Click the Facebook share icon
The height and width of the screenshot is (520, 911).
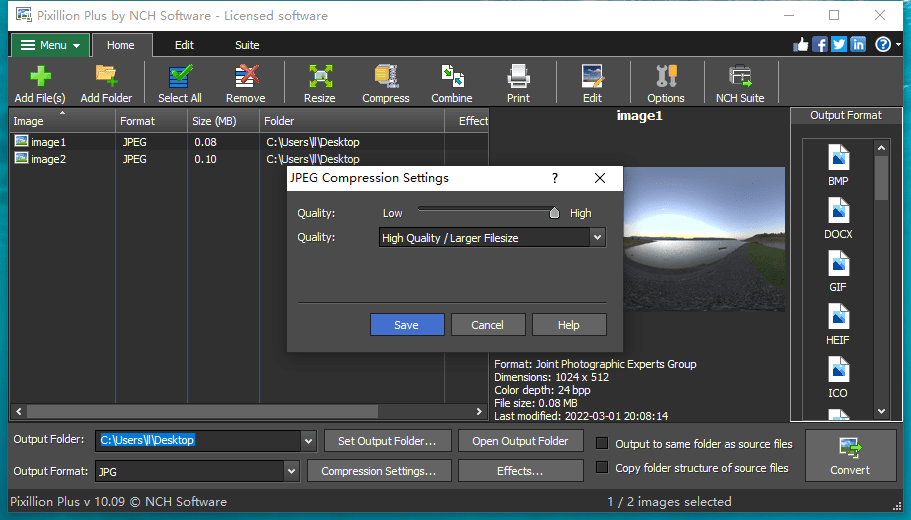(x=820, y=44)
